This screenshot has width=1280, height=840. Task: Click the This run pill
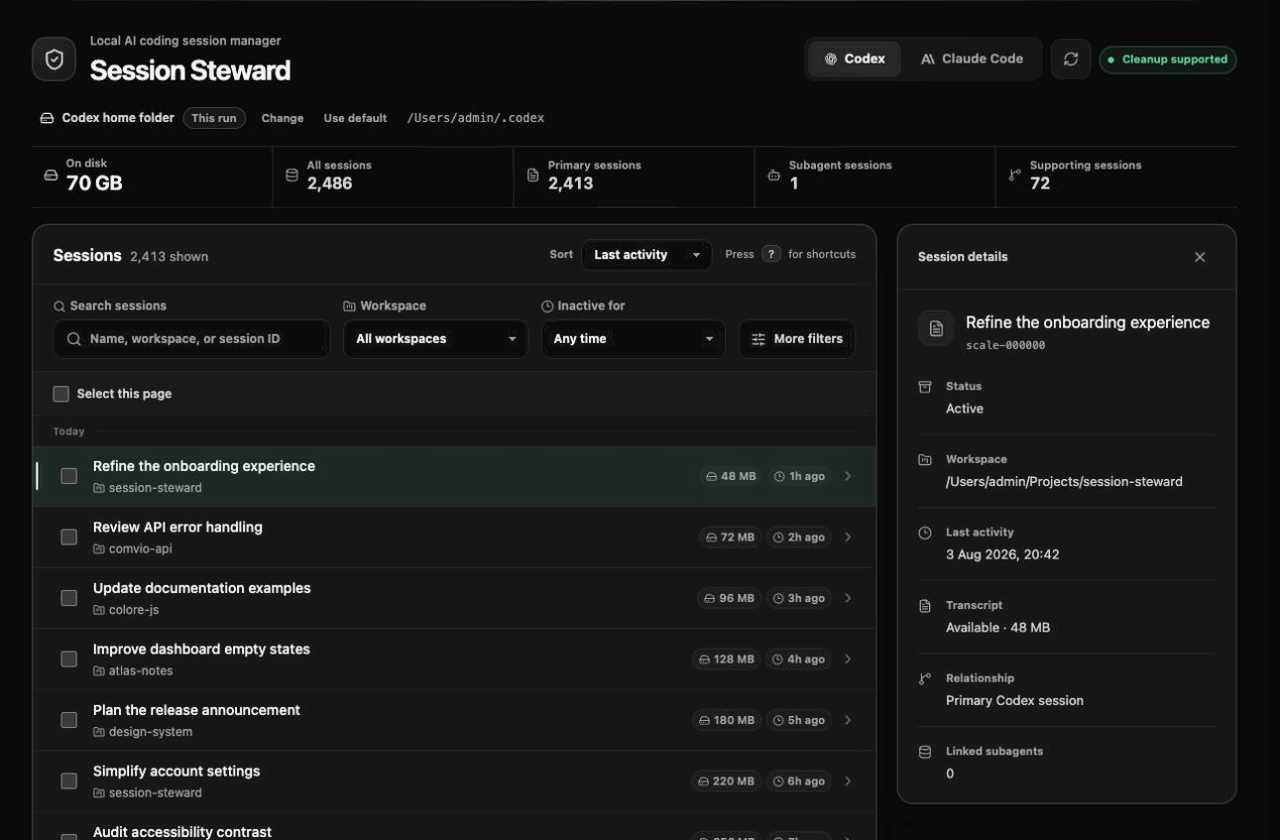(214, 118)
